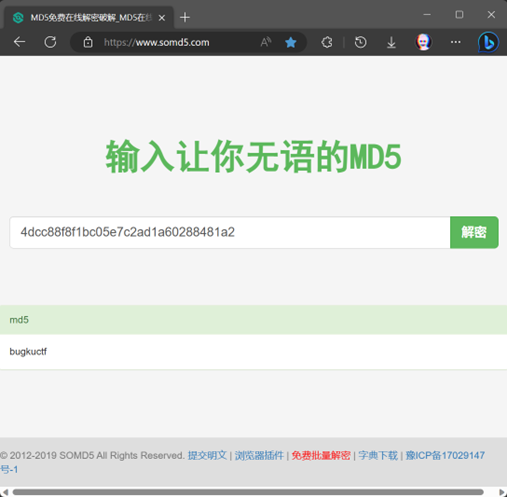
Task: Click the horizontal scrollbar at page bottom
Action: tap(248, 492)
